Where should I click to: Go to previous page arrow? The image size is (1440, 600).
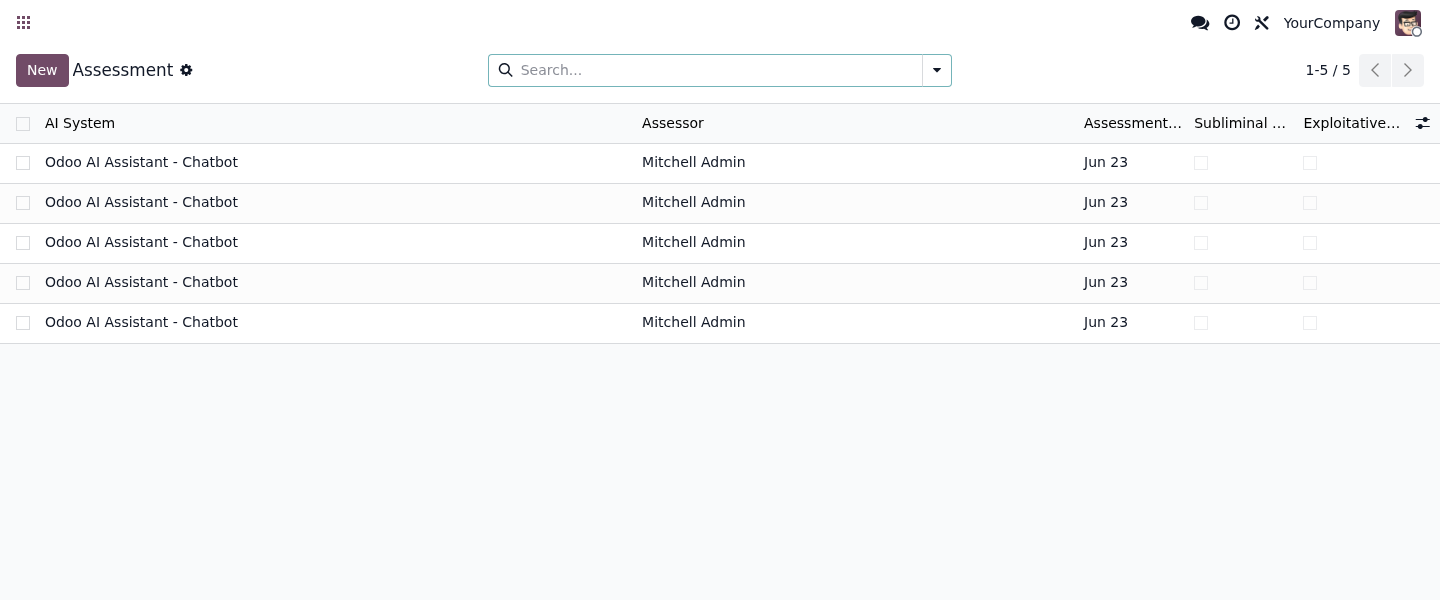coord(1375,70)
